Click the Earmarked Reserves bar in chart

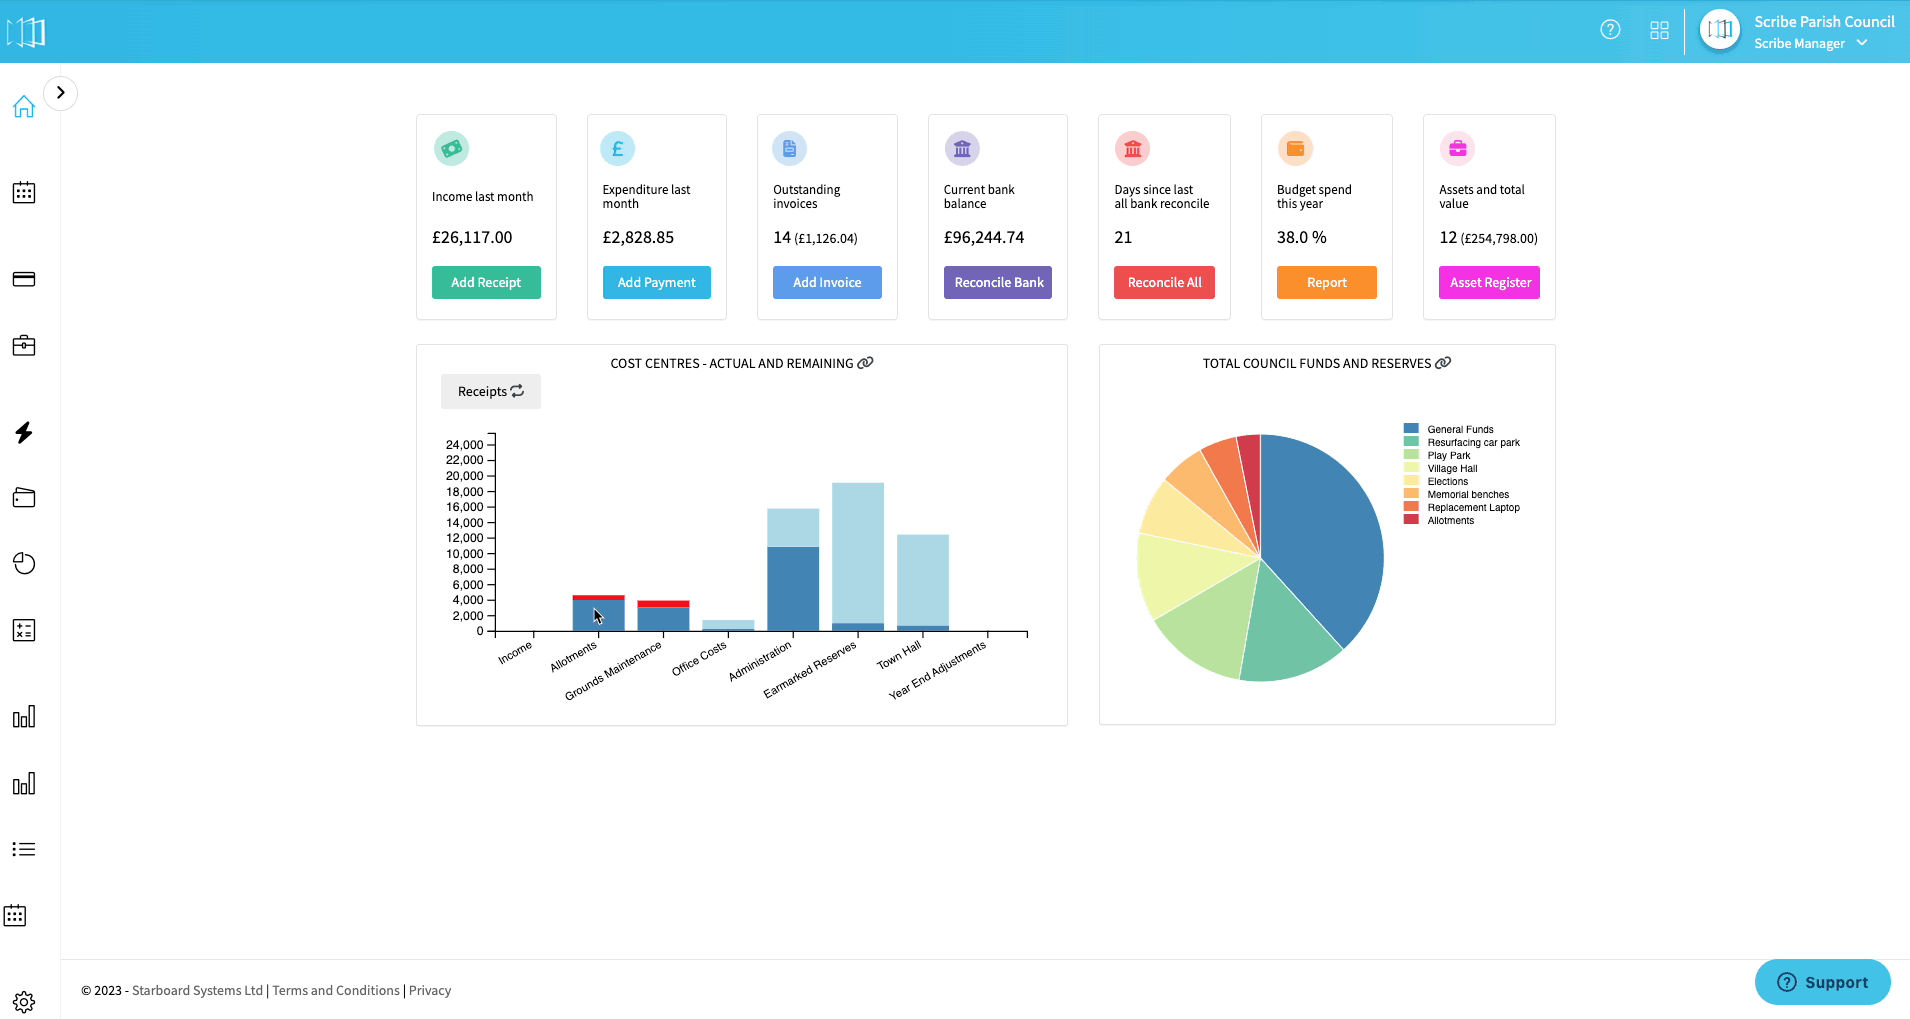858,555
